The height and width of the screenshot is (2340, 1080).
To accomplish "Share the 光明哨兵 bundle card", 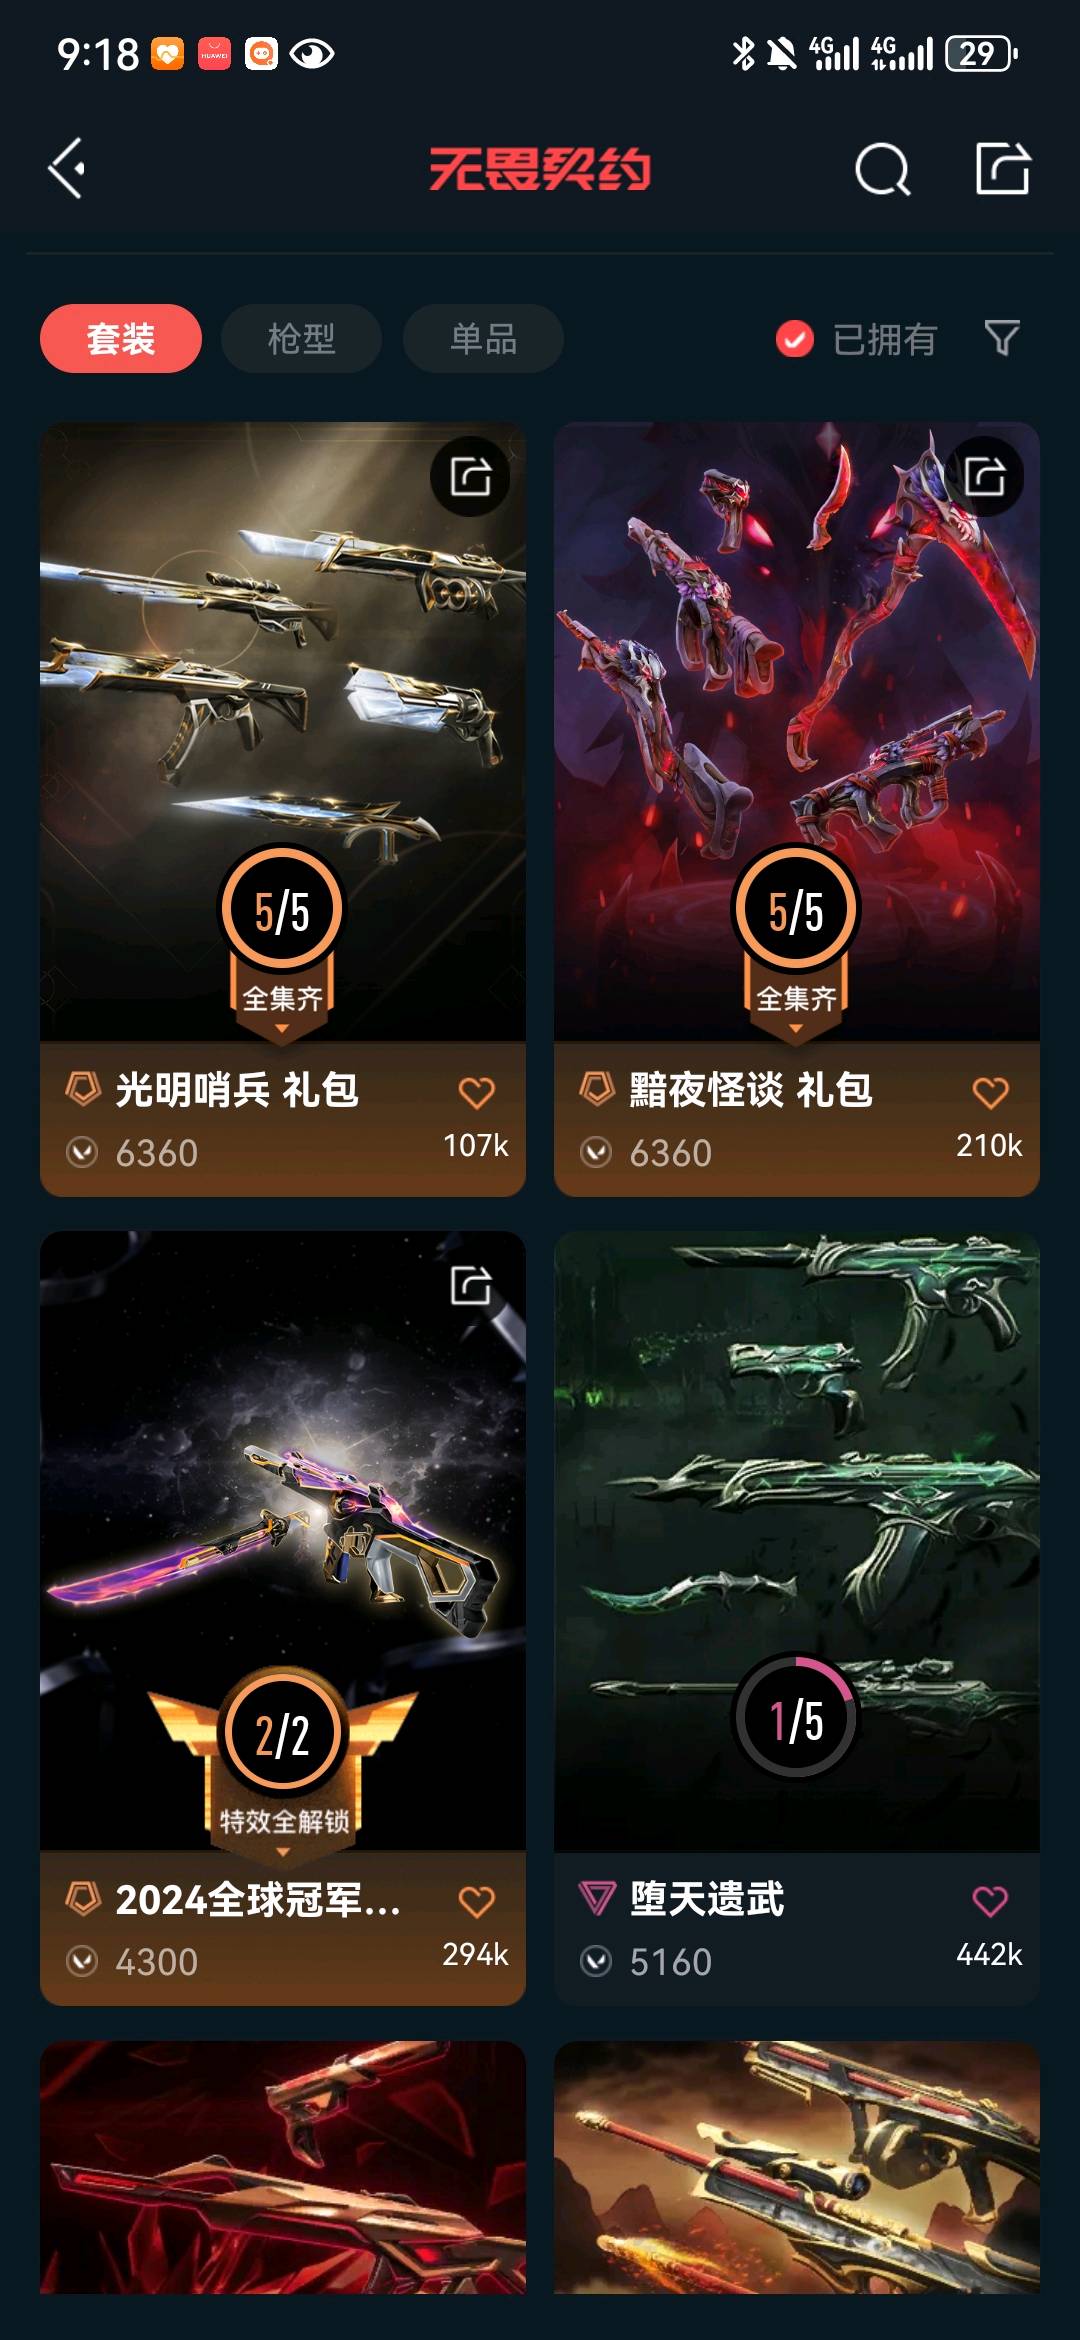I will point(470,476).
